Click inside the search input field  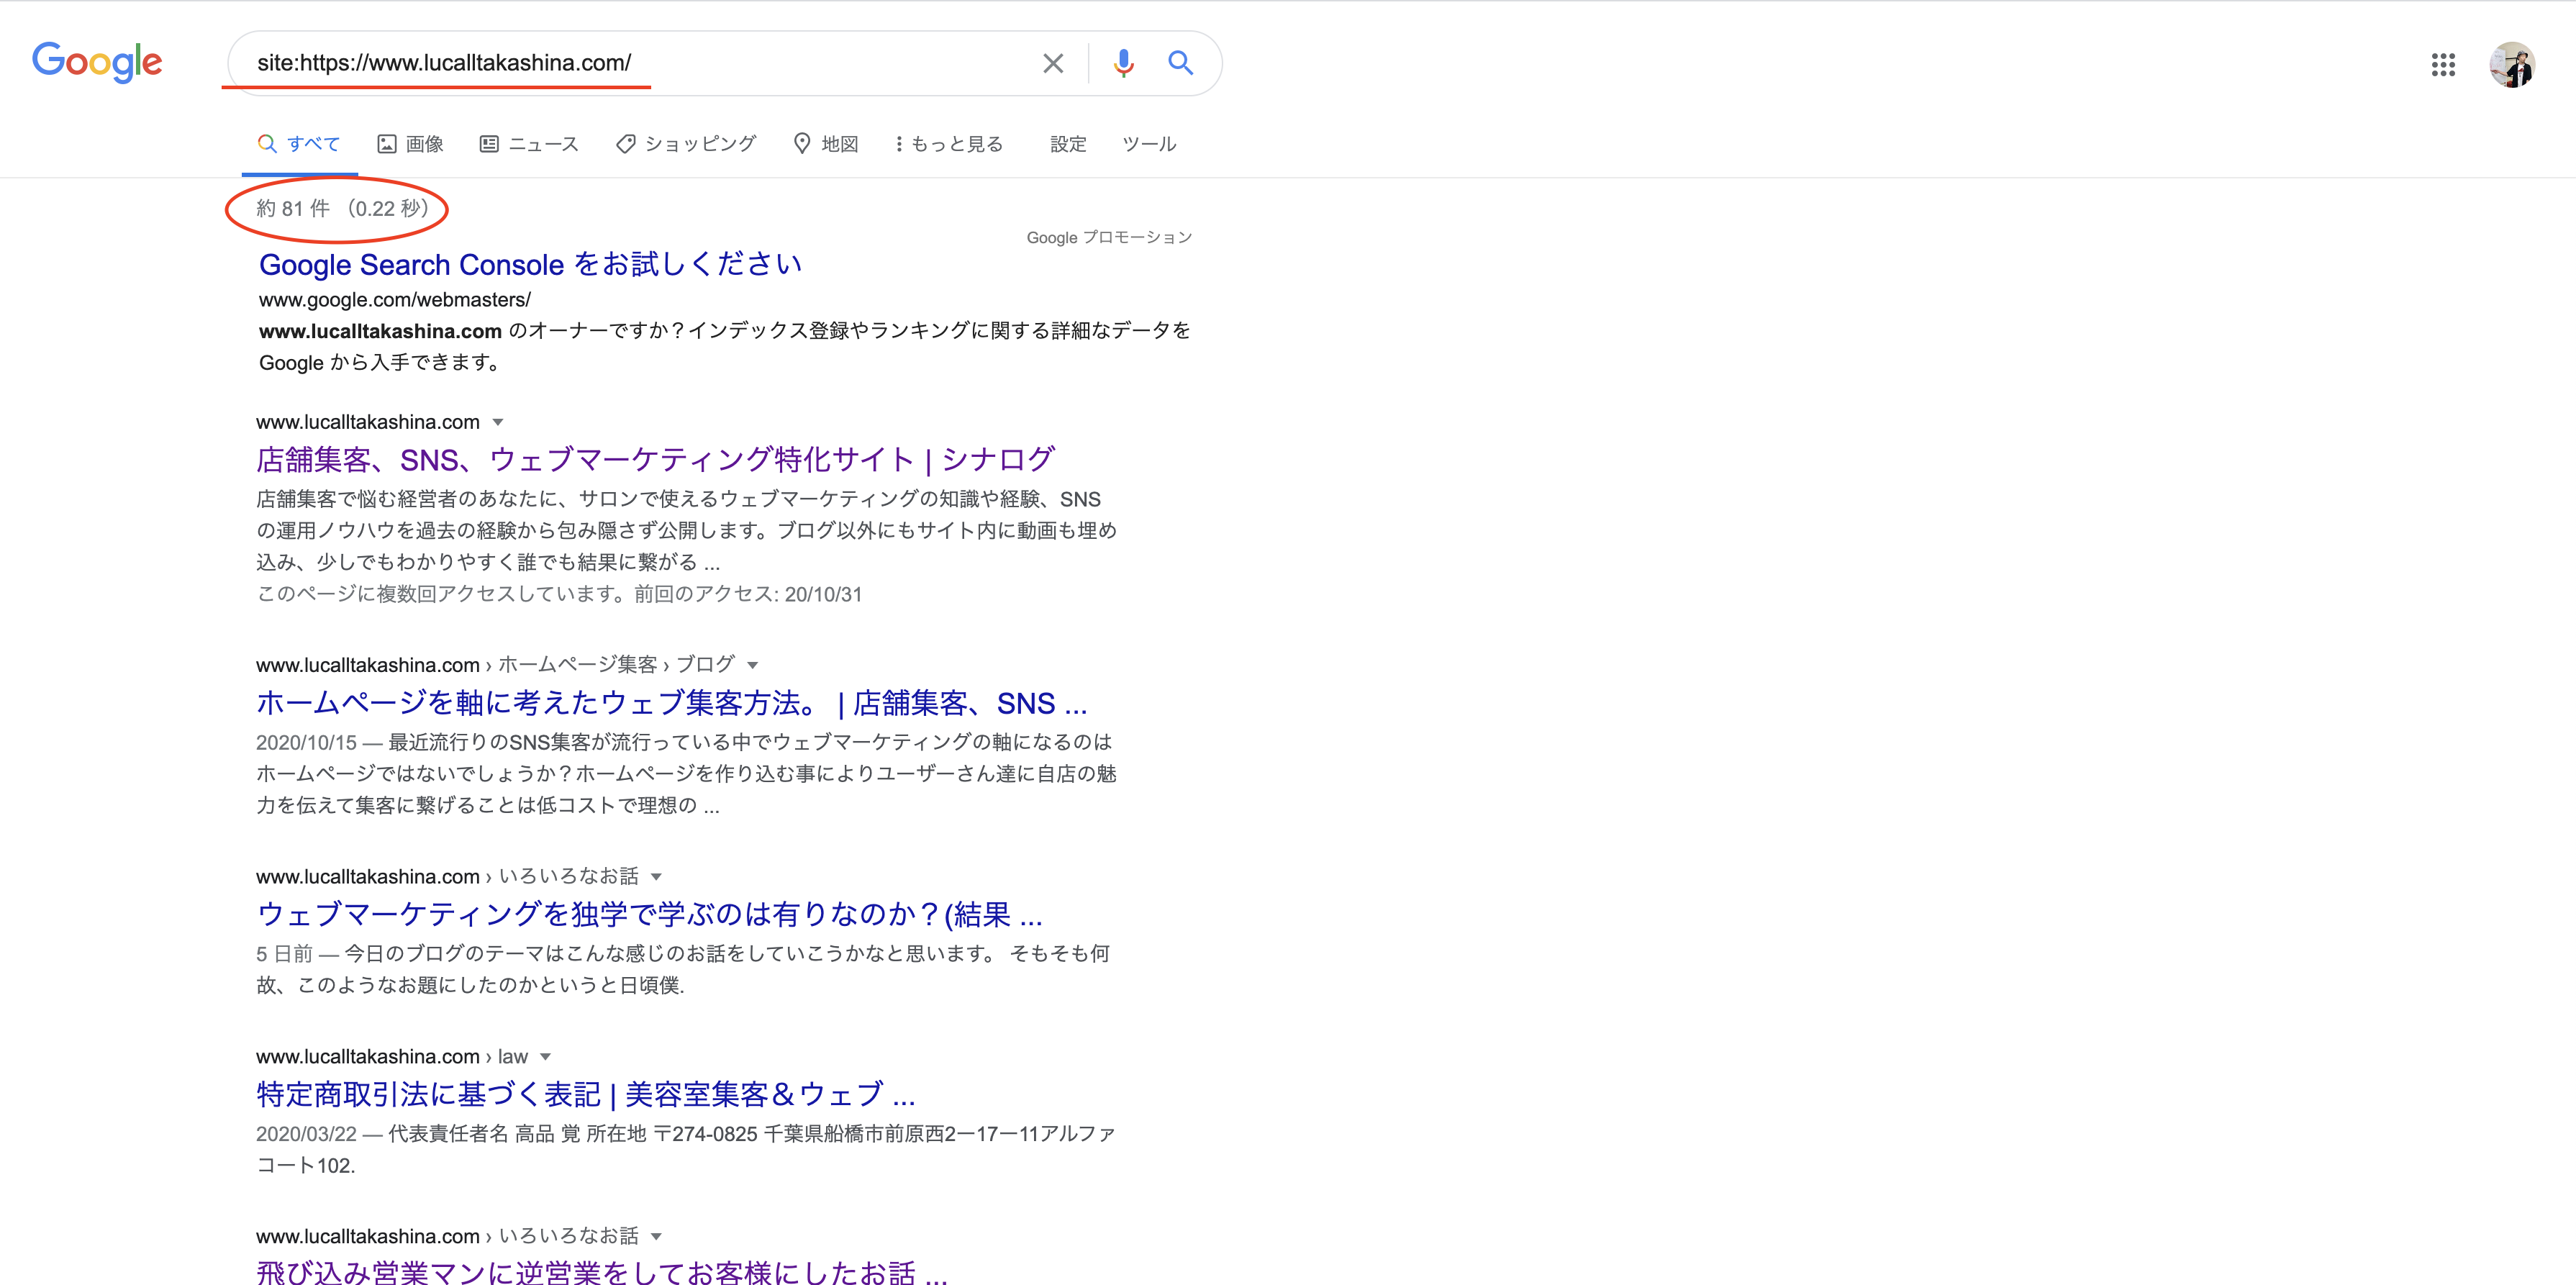pos(640,63)
